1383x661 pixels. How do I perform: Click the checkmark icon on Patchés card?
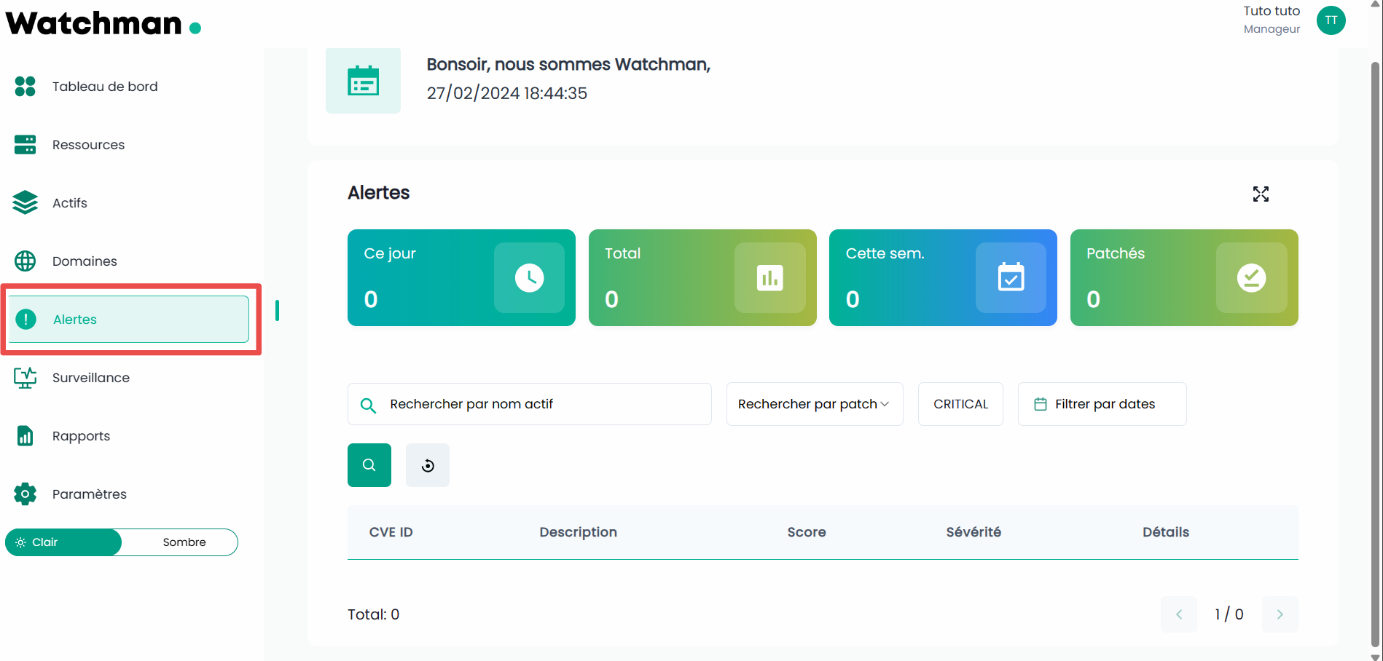pyautogui.click(x=1251, y=278)
